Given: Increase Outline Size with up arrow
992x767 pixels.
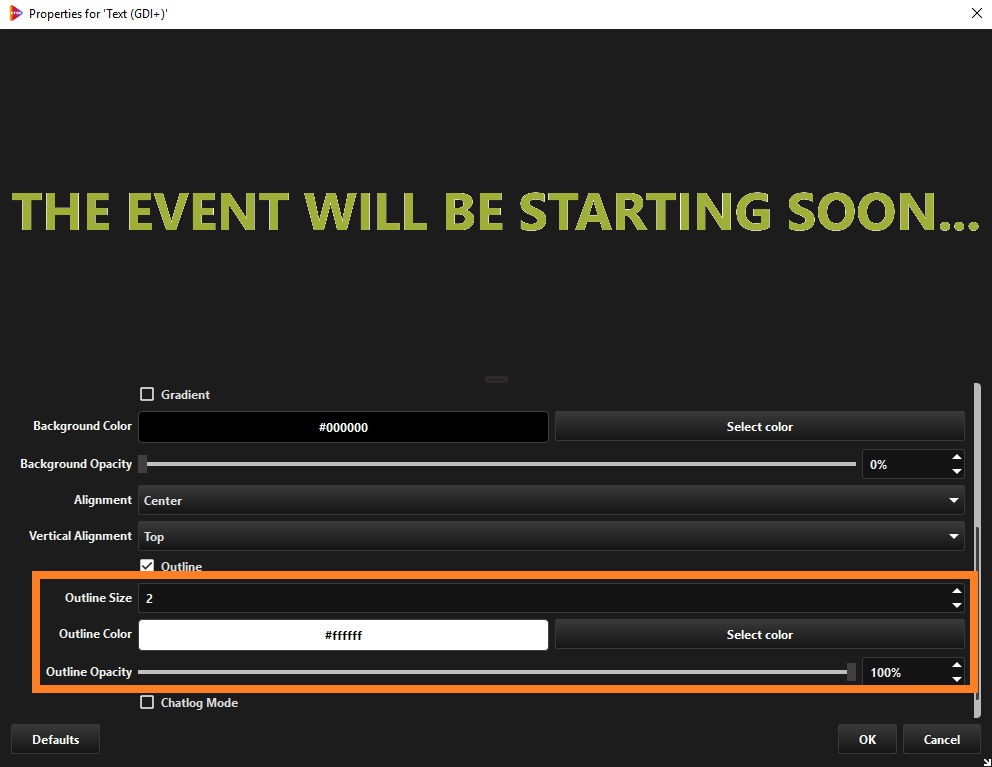Looking at the screenshot, I should point(957,590).
